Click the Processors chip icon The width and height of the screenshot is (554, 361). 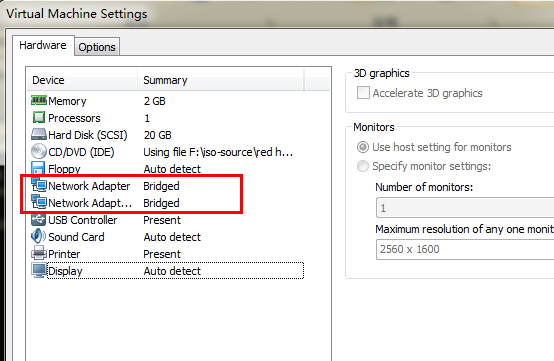39,118
